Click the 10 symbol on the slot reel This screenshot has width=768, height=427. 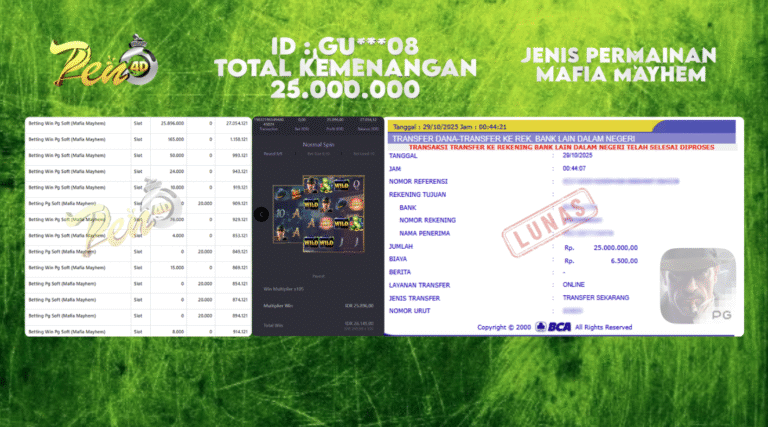pyautogui.click(x=280, y=214)
